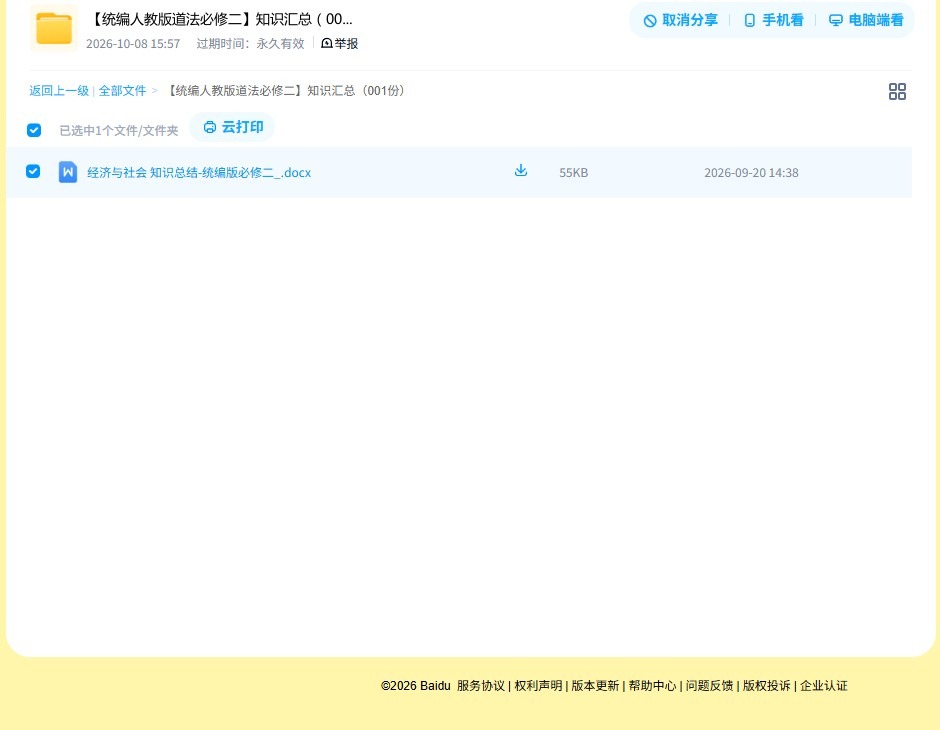Click the yellow shared folder icon
940x730 pixels.
click(x=54, y=28)
